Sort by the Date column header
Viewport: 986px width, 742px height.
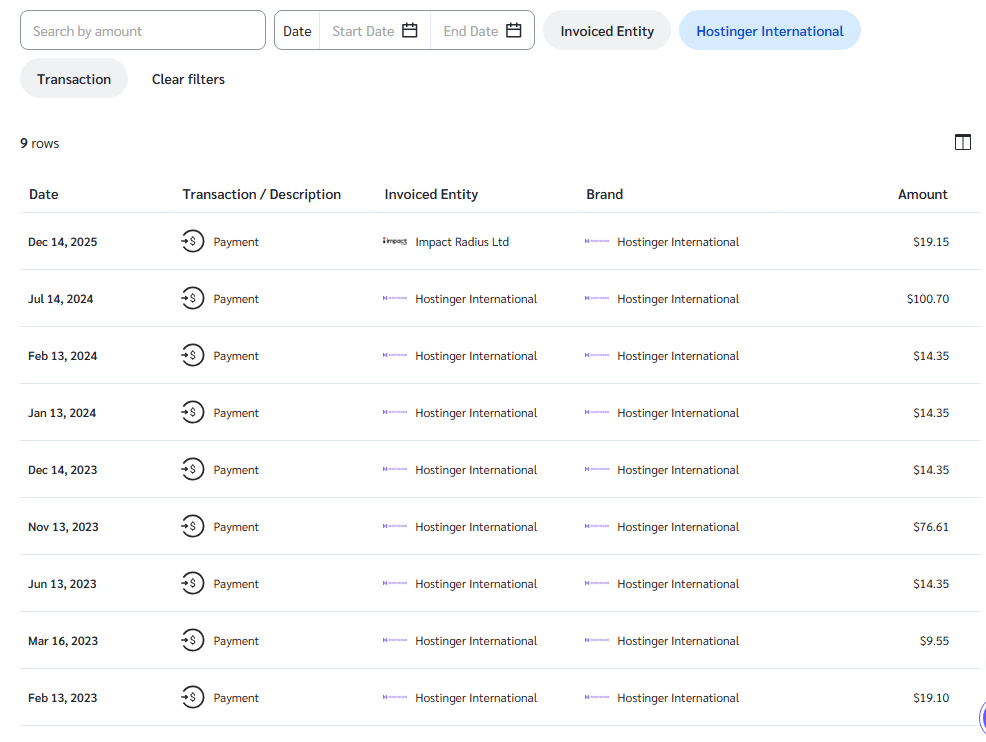click(x=43, y=194)
